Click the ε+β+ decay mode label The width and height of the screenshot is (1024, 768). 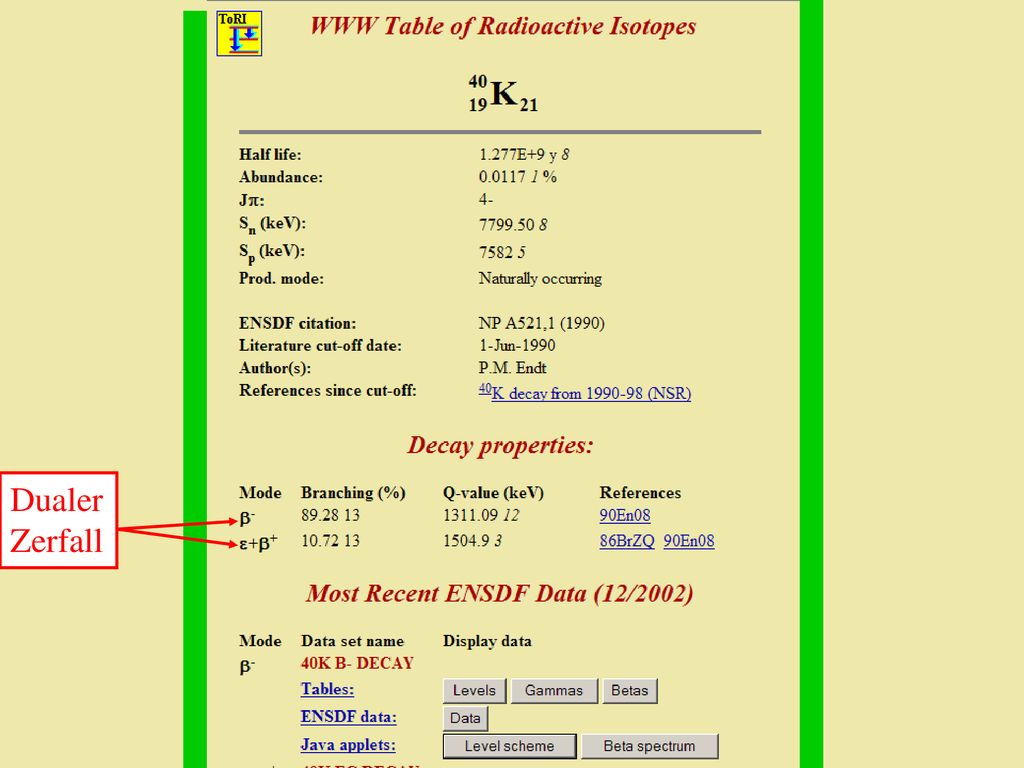[x=258, y=542]
